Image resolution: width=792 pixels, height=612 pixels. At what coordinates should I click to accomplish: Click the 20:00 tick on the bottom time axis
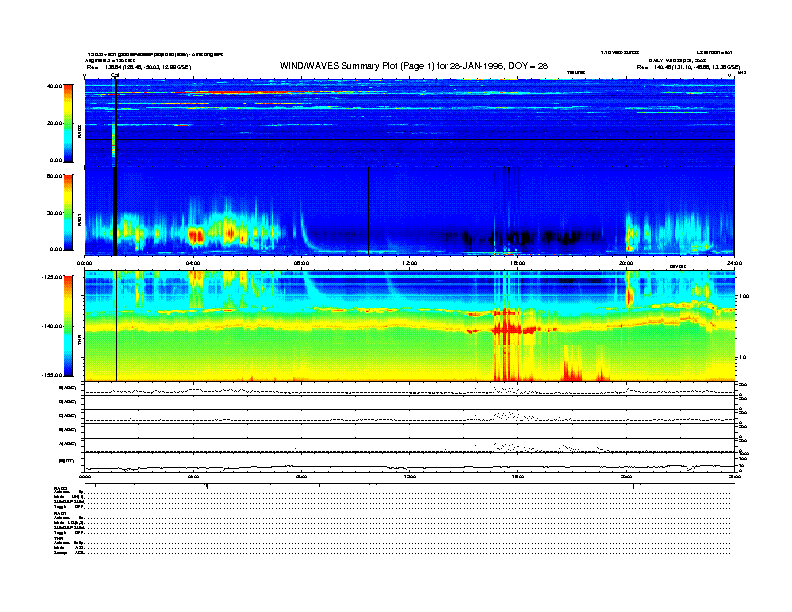click(626, 477)
